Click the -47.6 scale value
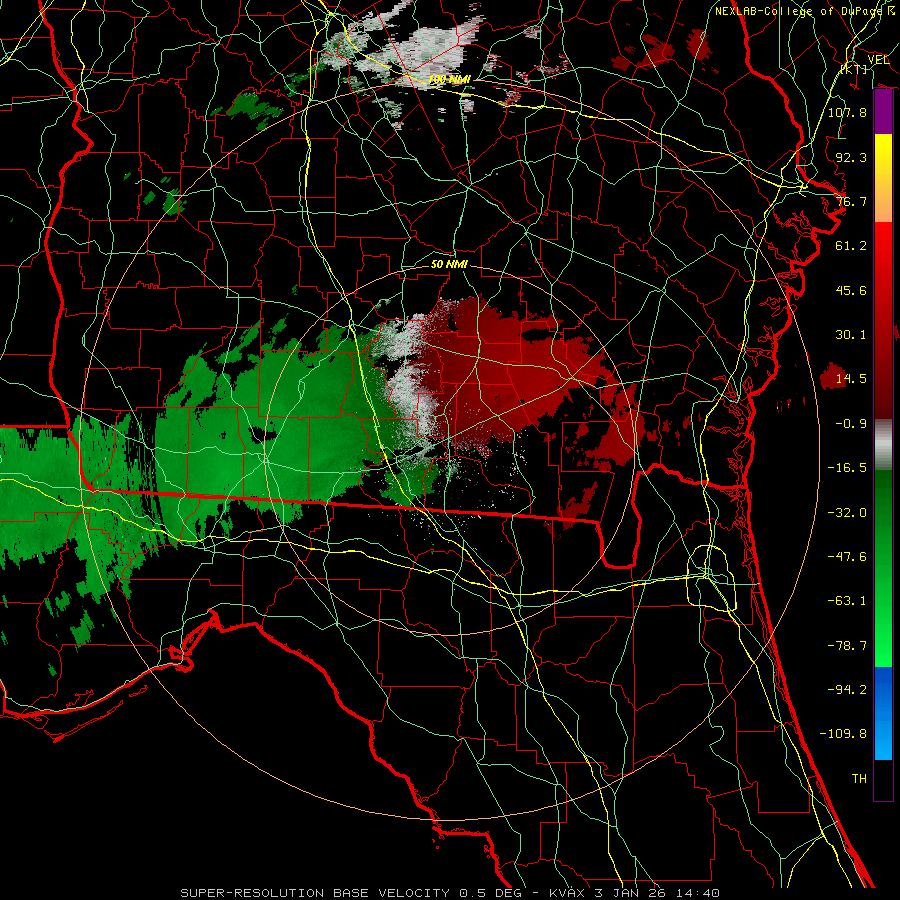Viewport: 900px width, 900px height. click(847, 557)
